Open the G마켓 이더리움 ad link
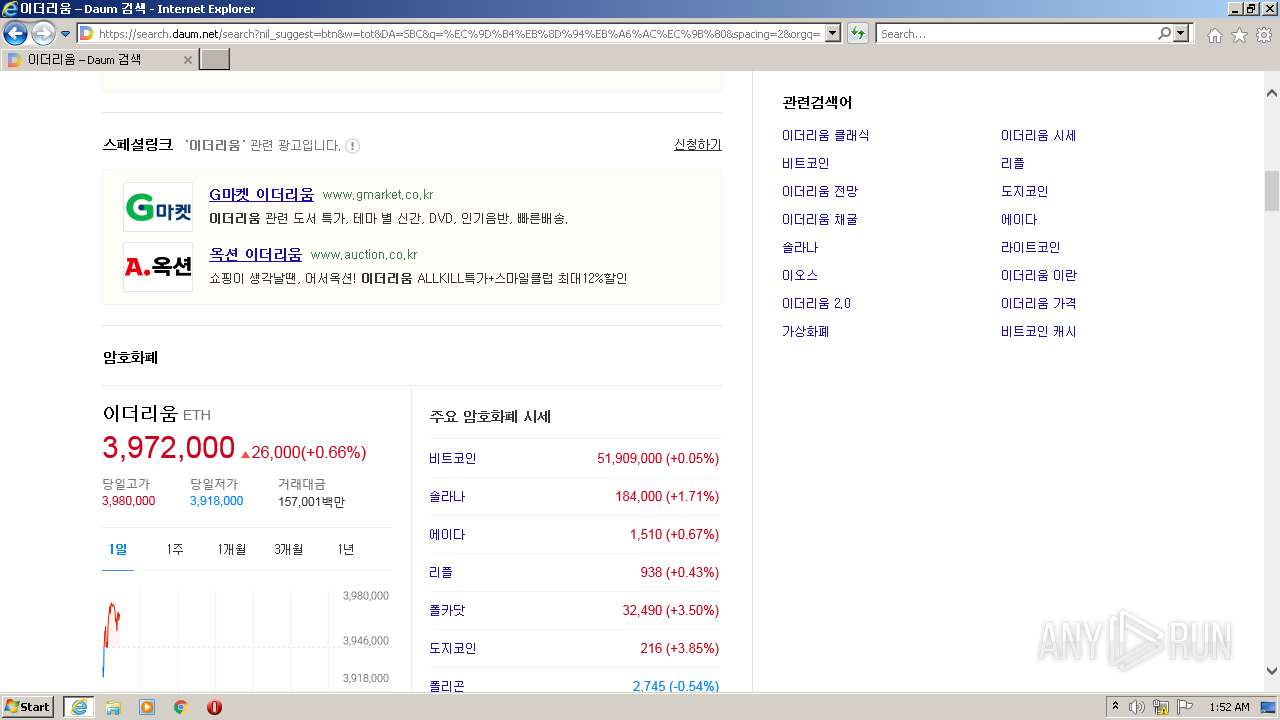 pos(261,194)
